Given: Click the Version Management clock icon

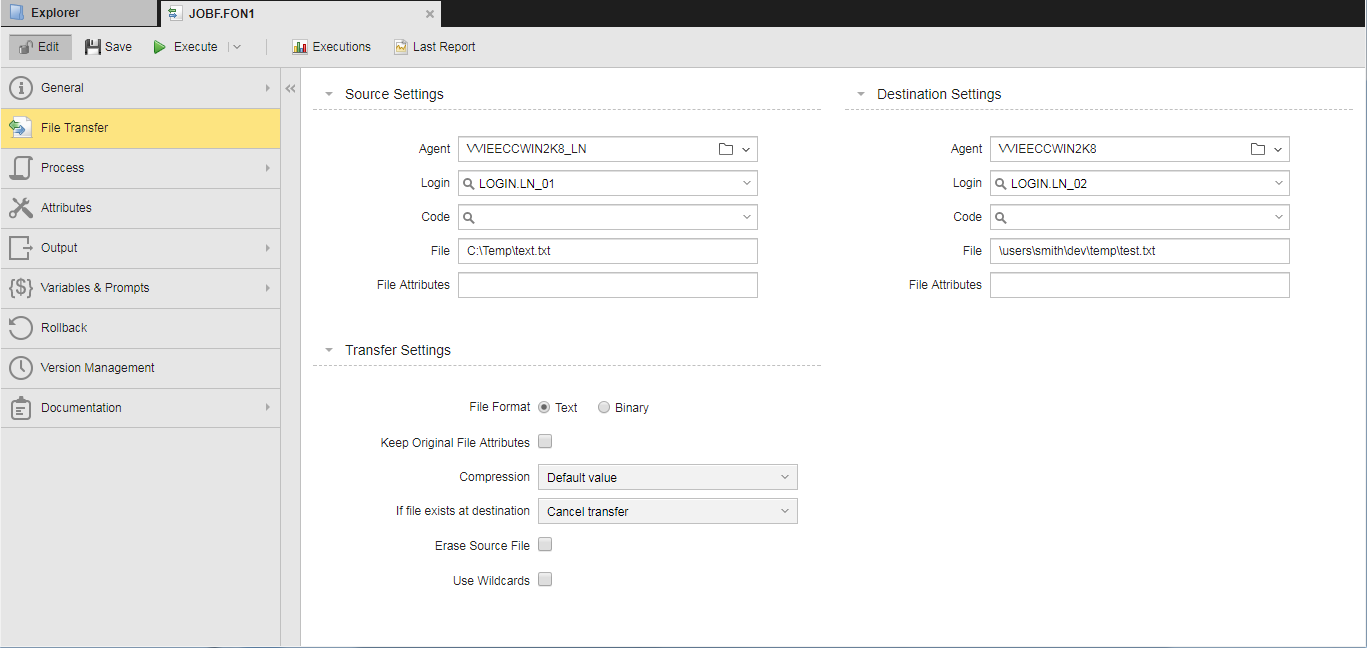Looking at the screenshot, I should click(21, 368).
